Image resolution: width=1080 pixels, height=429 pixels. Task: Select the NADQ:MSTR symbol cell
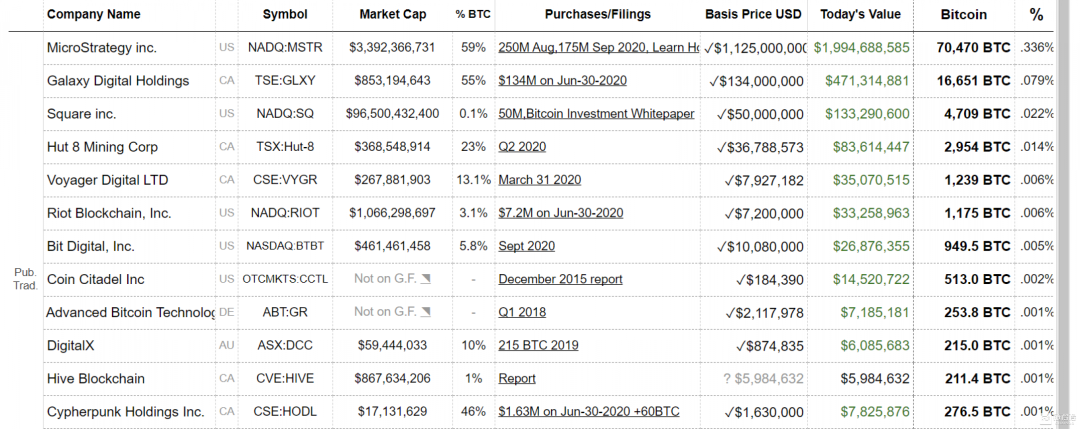[285, 48]
